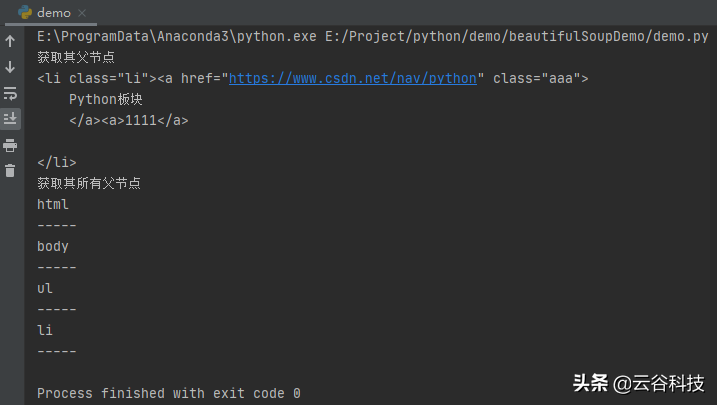Image resolution: width=717 pixels, height=405 pixels.
Task: Click the 'li' output line
Action: coord(45,330)
